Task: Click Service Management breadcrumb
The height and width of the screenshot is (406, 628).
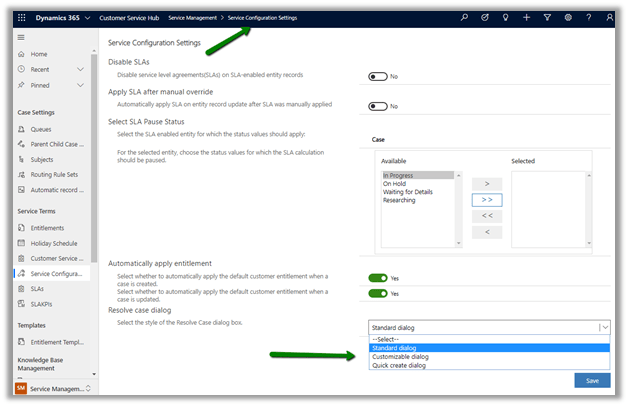Action: [x=192, y=18]
